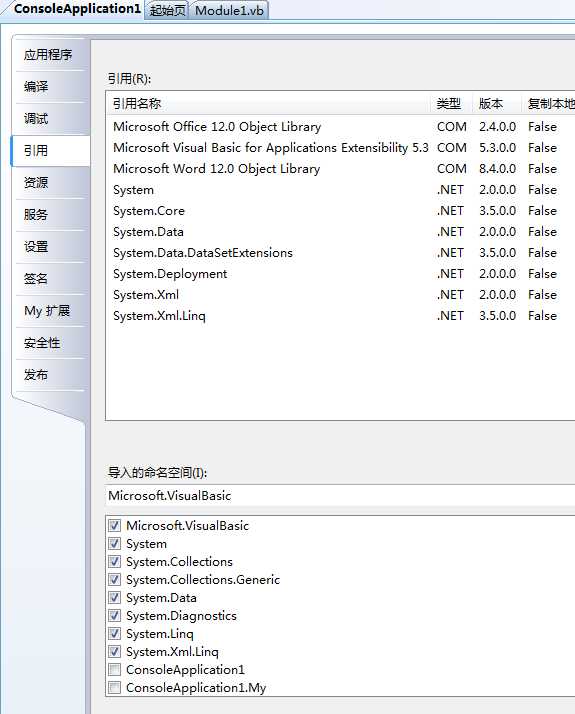Select Microsoft Word 12.0 Object Library reference

(x=341, y=168)
